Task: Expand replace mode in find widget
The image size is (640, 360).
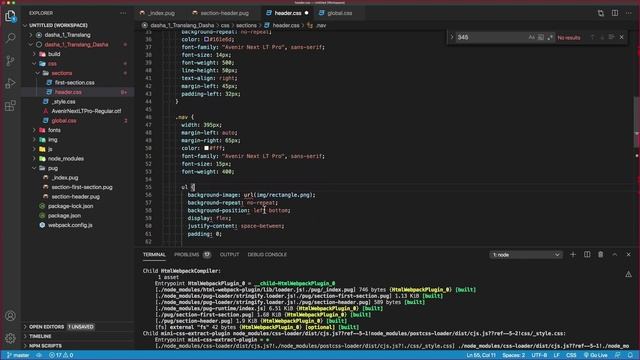Action: 452,37
